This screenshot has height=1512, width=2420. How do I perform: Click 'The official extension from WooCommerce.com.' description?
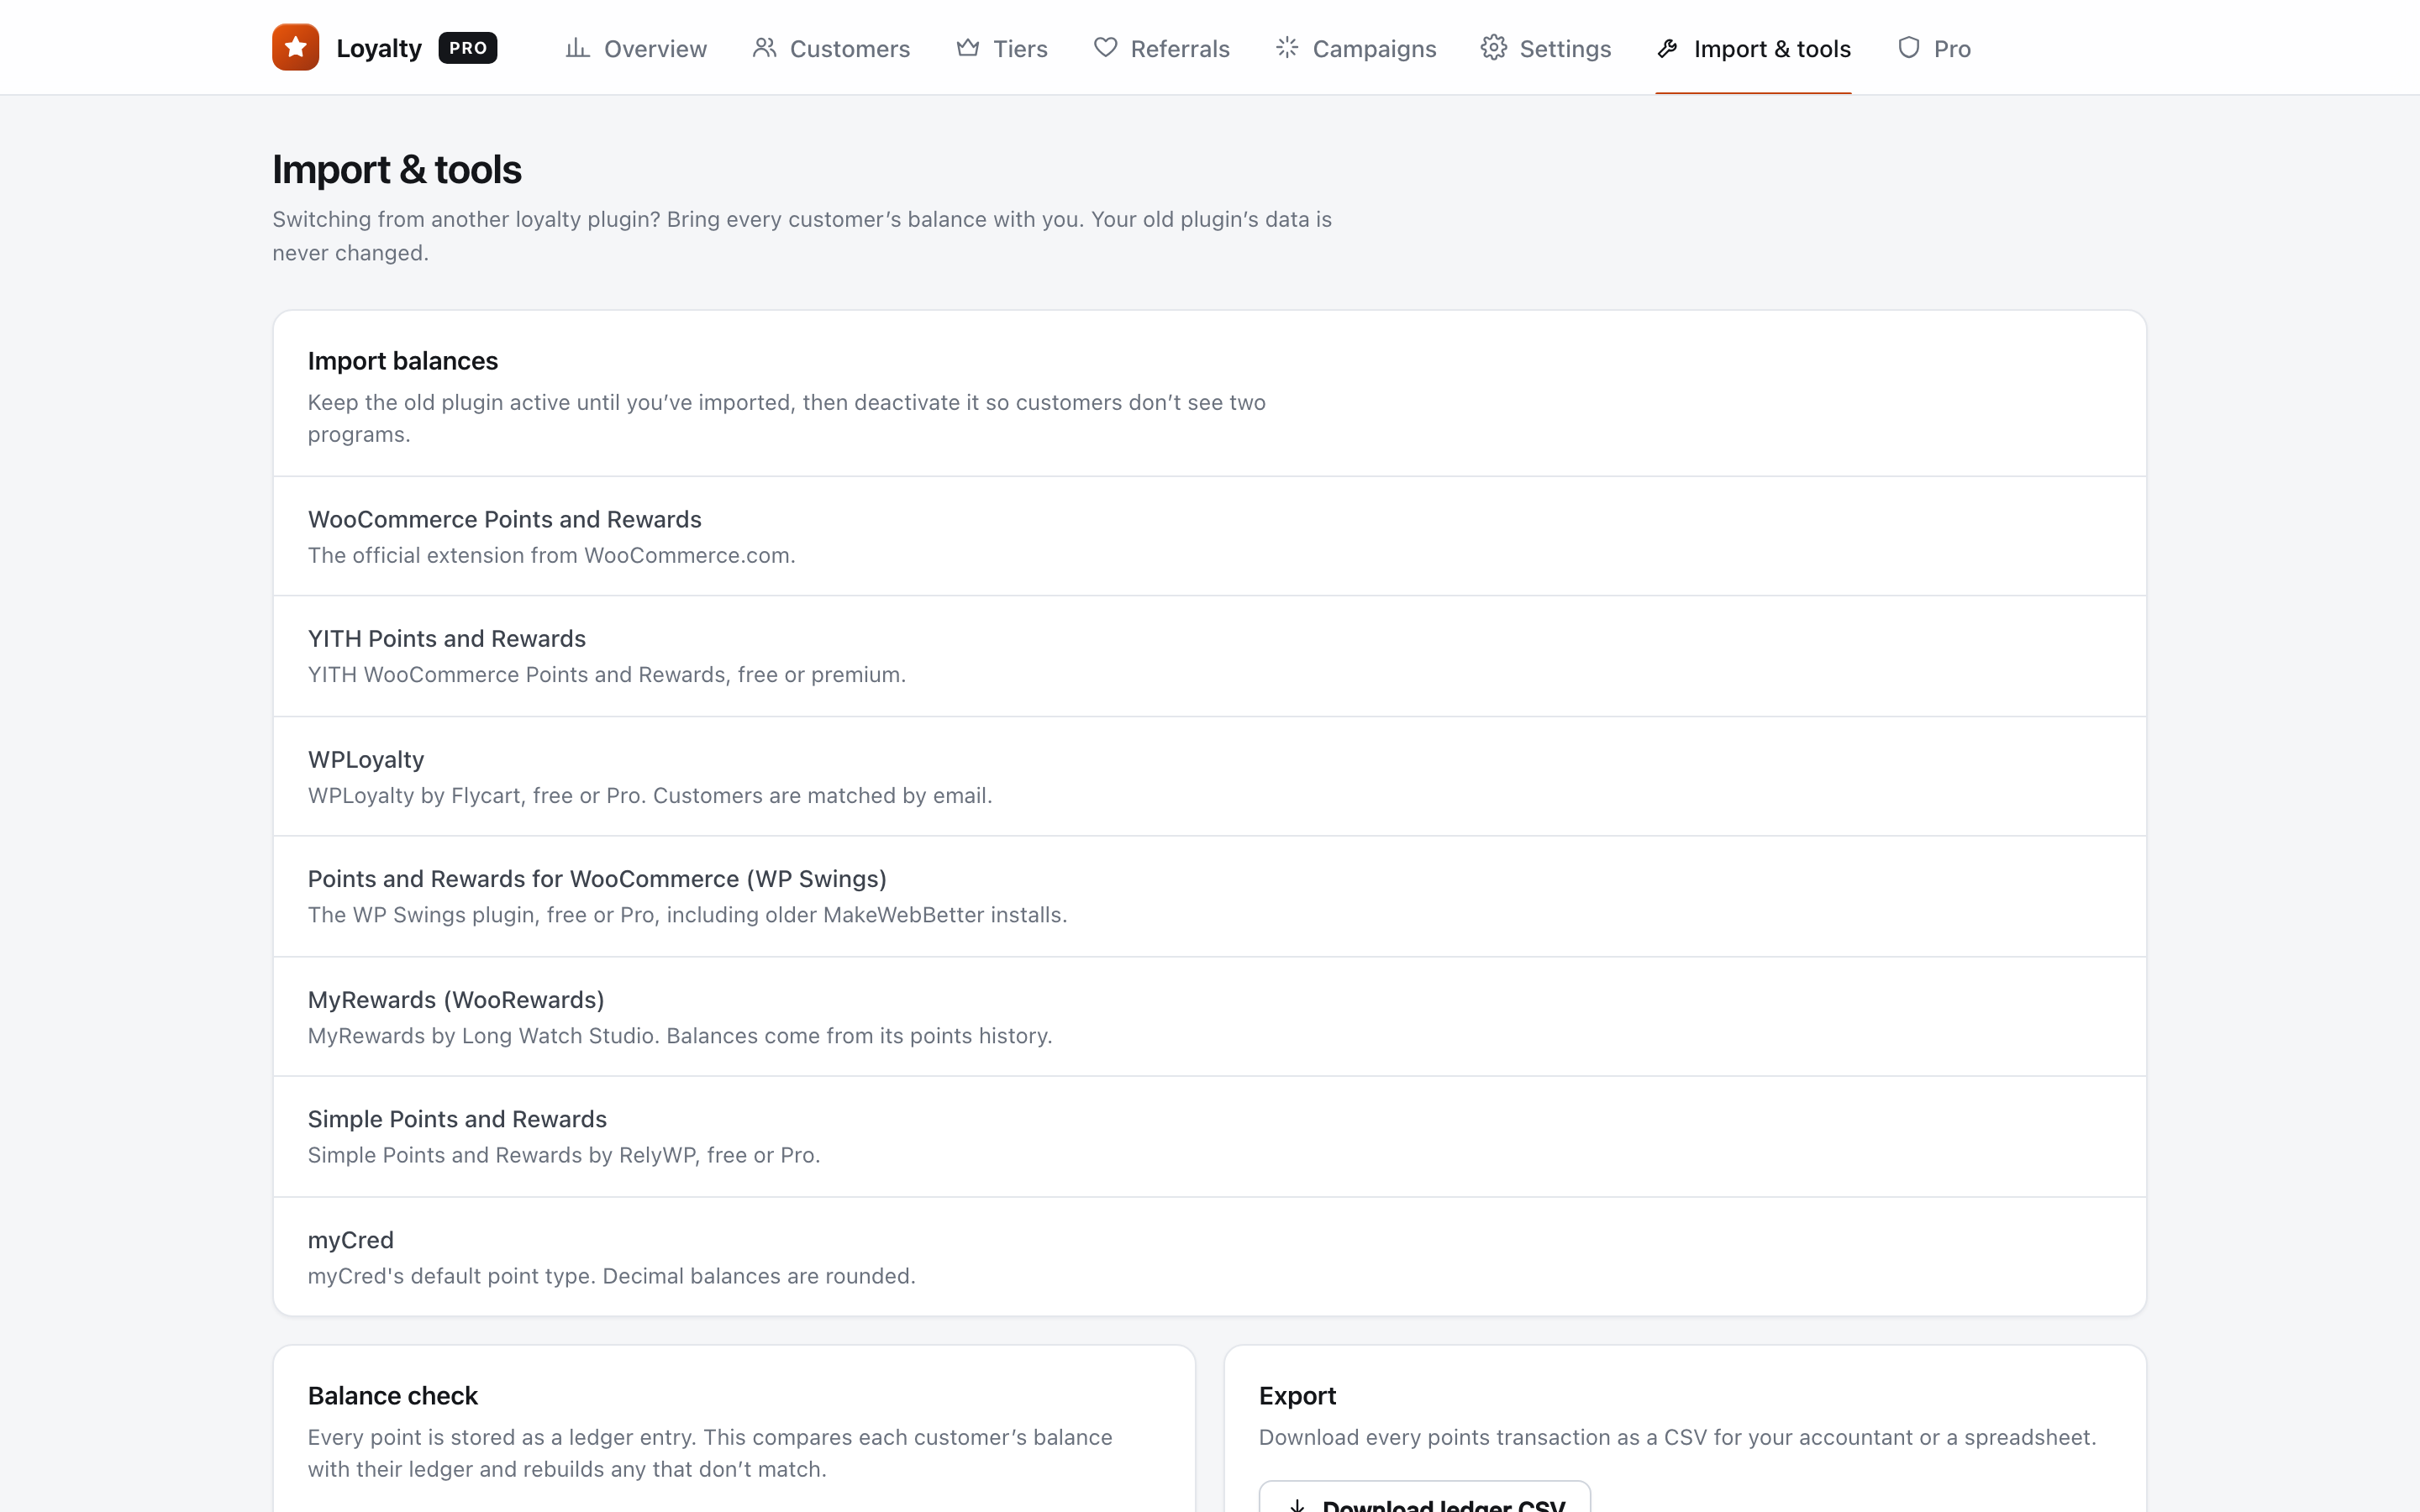coord(552,555)
